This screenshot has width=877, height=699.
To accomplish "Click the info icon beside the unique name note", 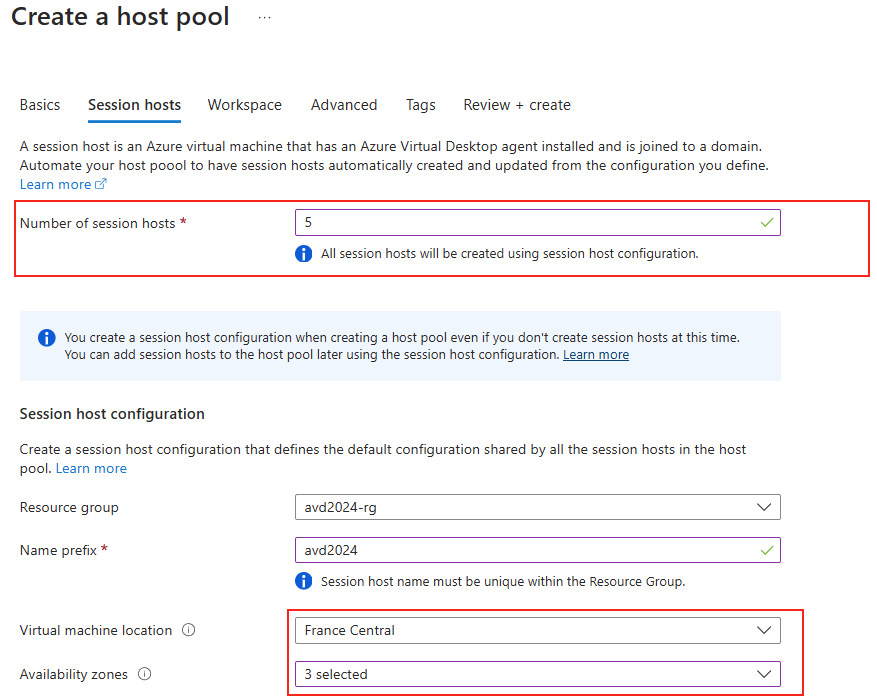I will tap(303, 581).
